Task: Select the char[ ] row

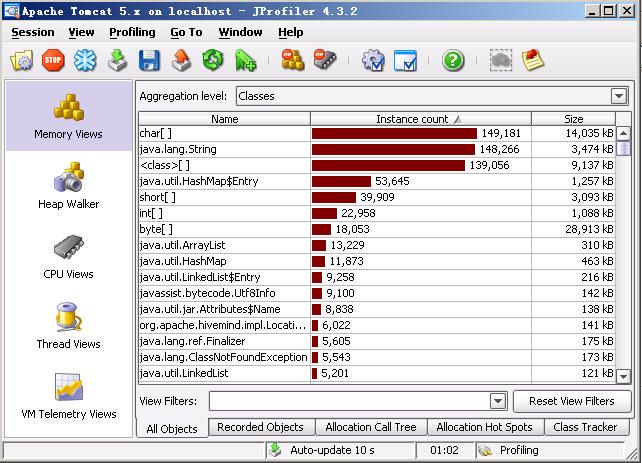Action: (x=377, y=133)
